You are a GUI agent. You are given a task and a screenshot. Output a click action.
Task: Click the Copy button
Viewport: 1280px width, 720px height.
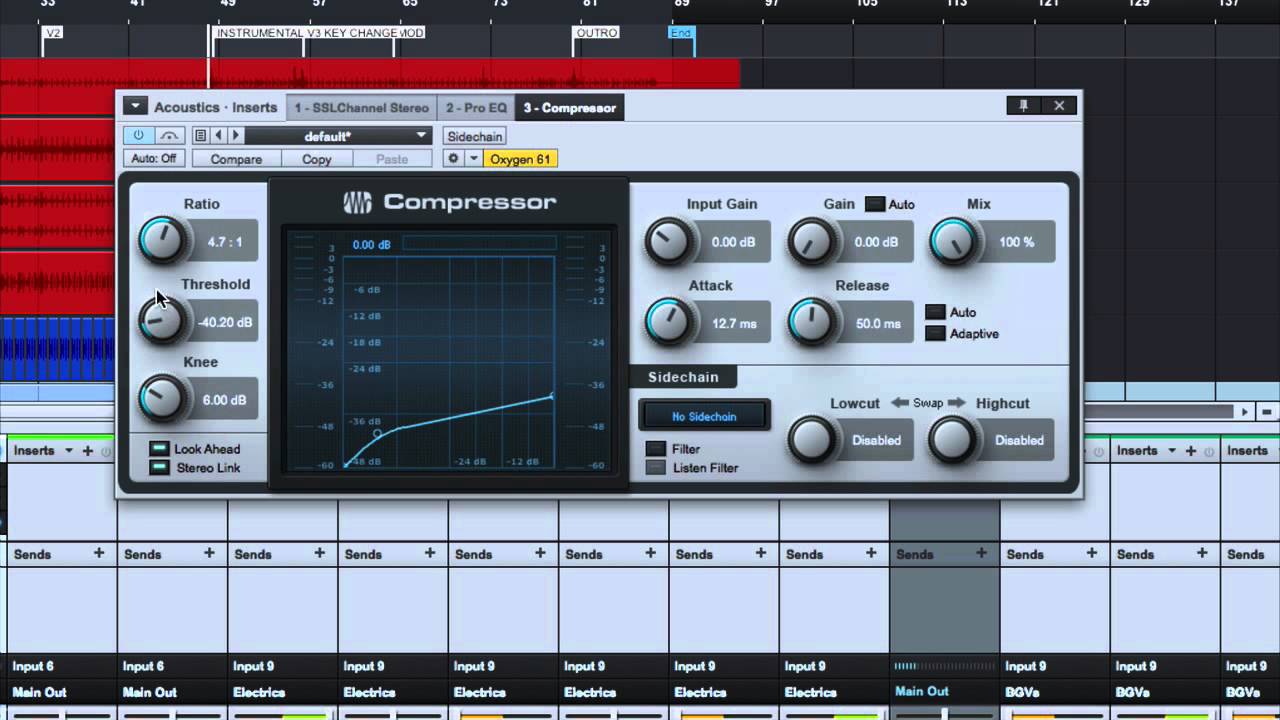tap(317, 158)
